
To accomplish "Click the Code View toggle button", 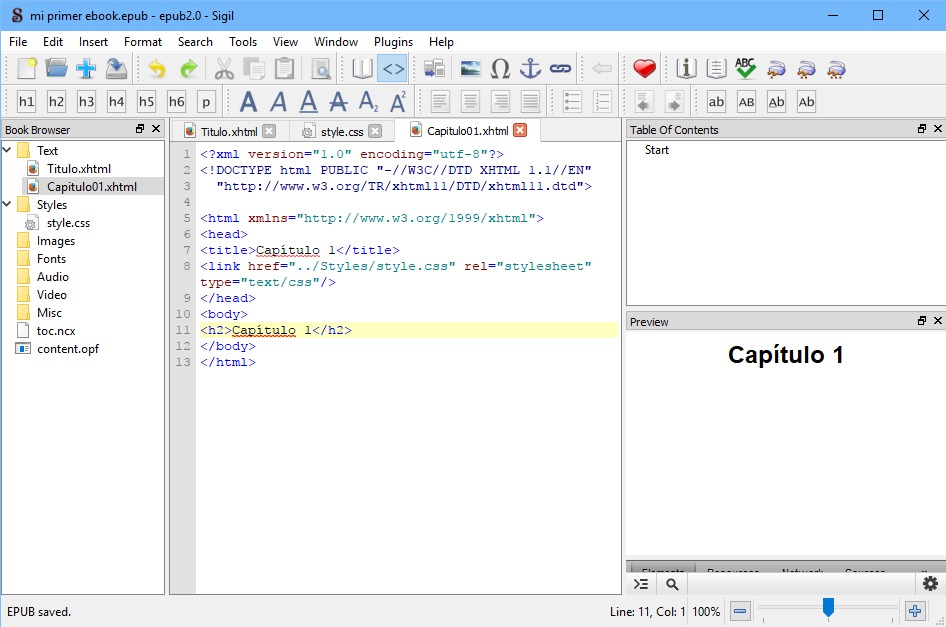I will (392, 69).
